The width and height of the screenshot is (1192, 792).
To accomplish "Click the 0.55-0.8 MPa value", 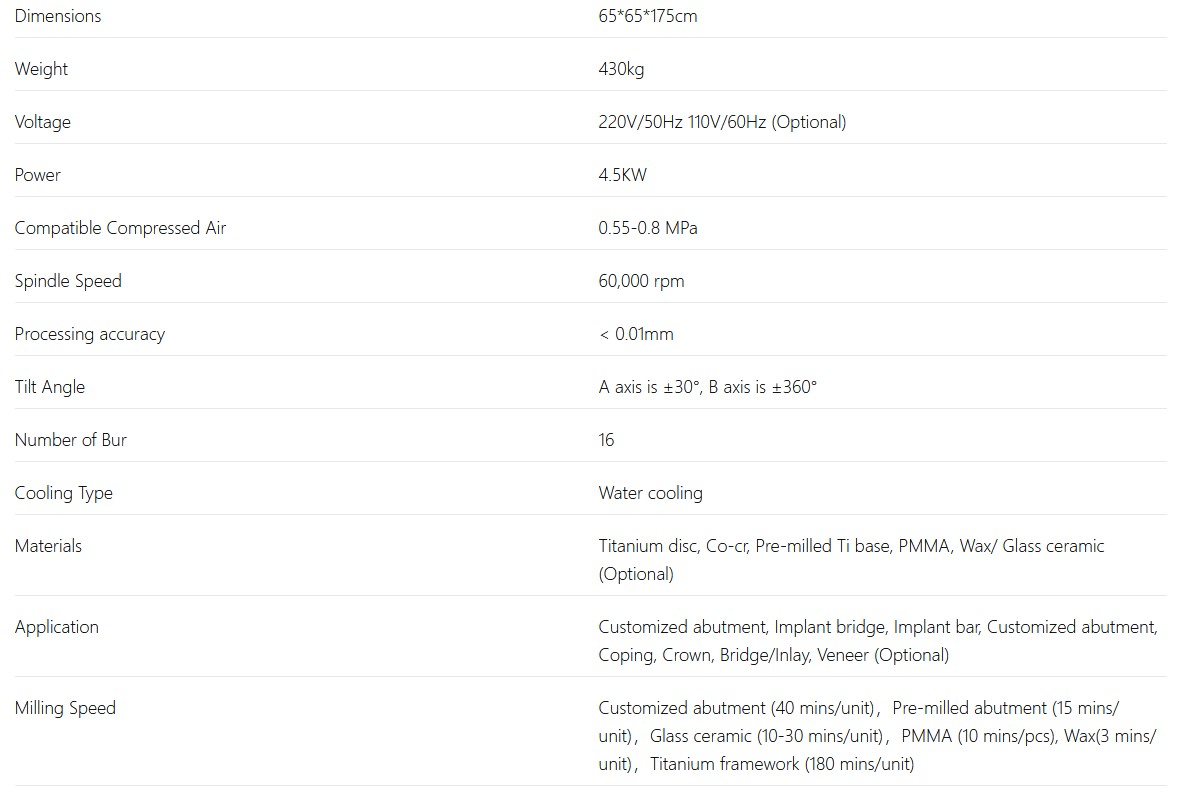I will (648, 228).
